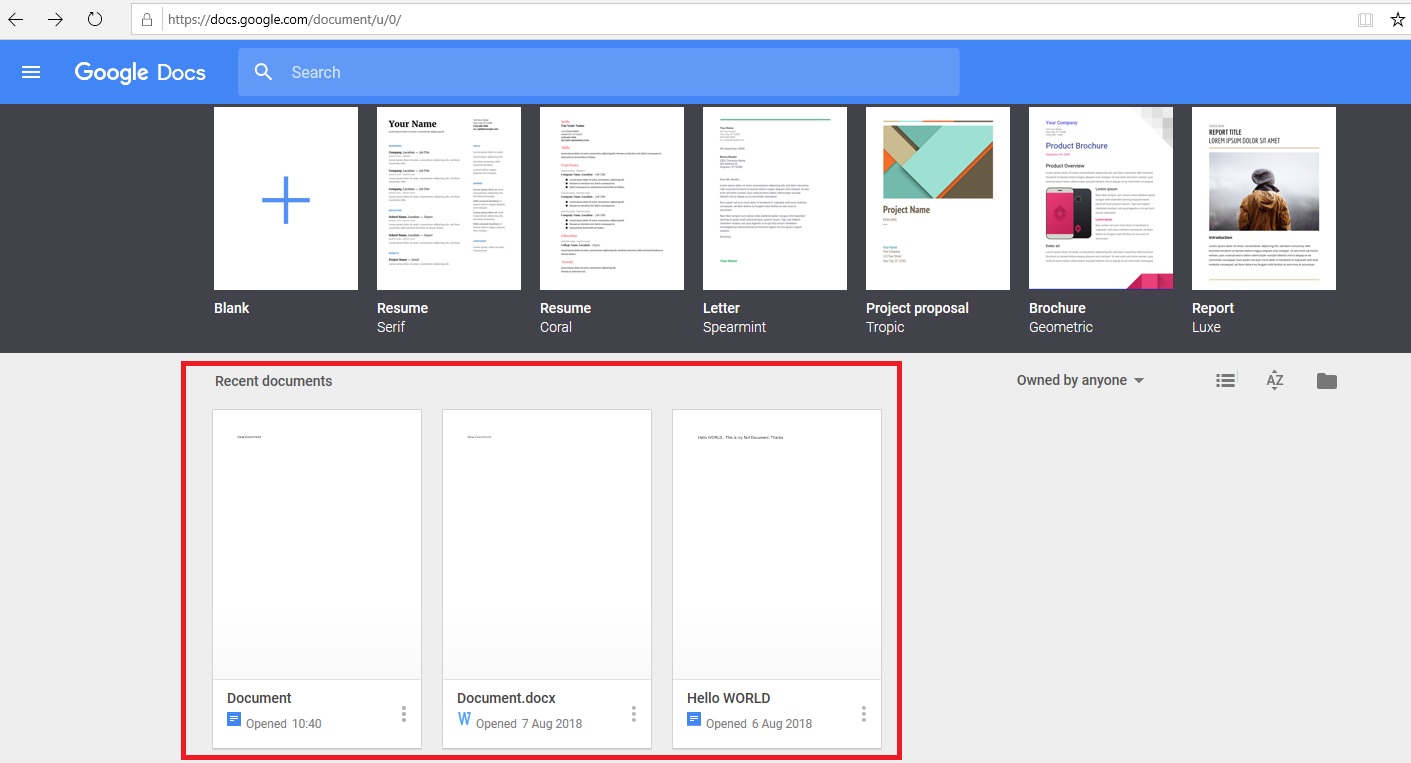Viewport: 1411px width, 763px height.
Task: Open the Google Docs main menu
Action: (x=30, y=71)
